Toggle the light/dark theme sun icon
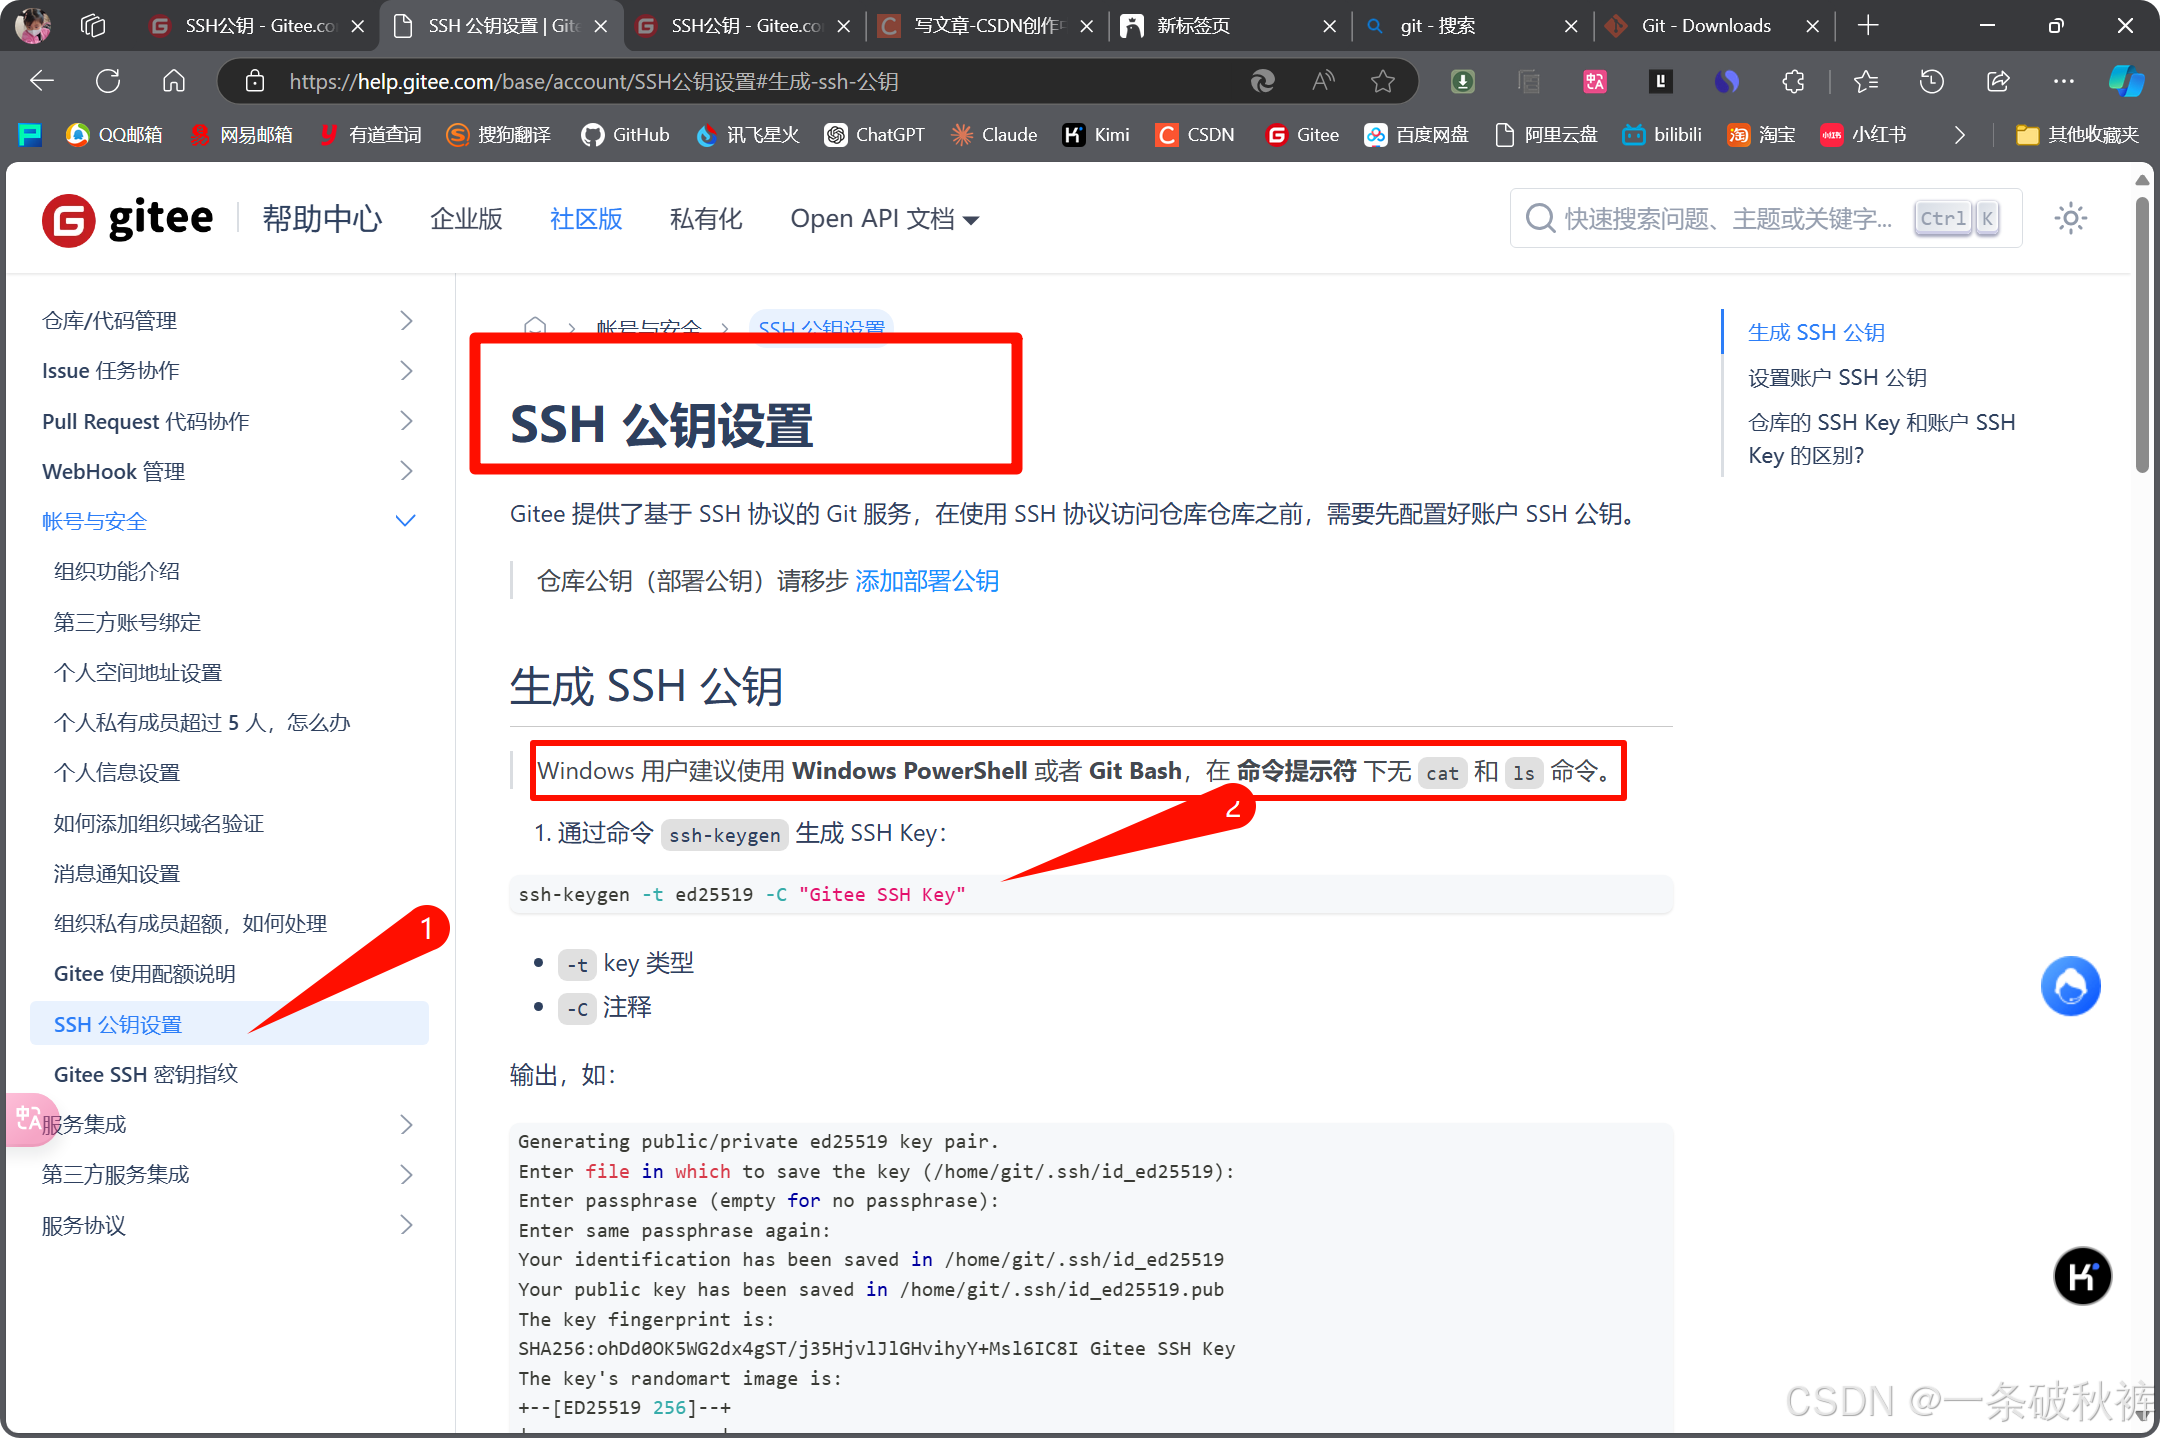Viewport: 2160px width, 1438px height. [x=2070, y=218]
